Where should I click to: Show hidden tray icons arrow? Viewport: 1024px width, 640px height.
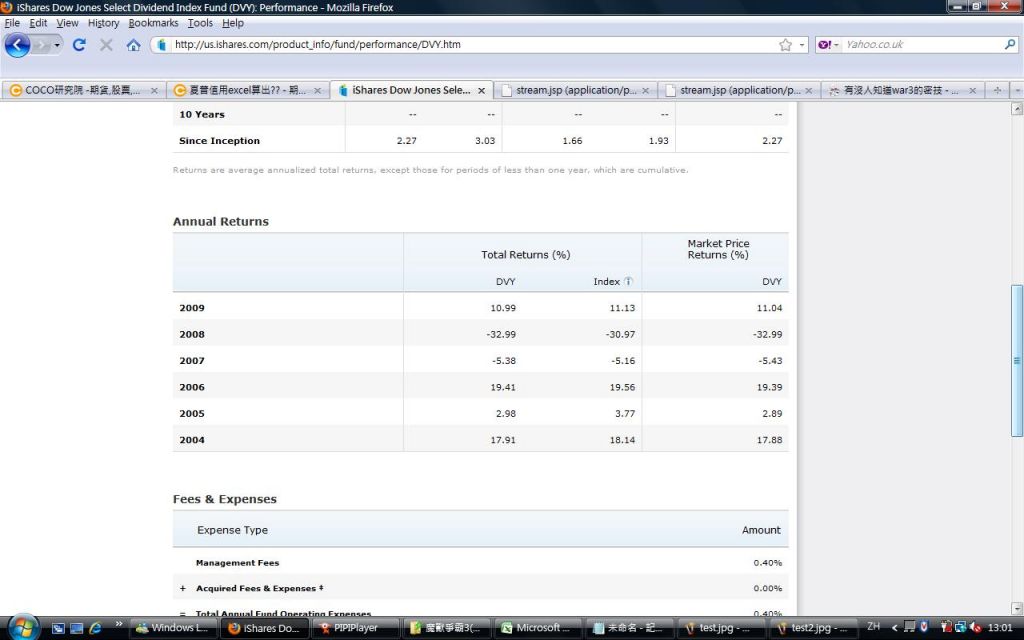tap(895, 628)
